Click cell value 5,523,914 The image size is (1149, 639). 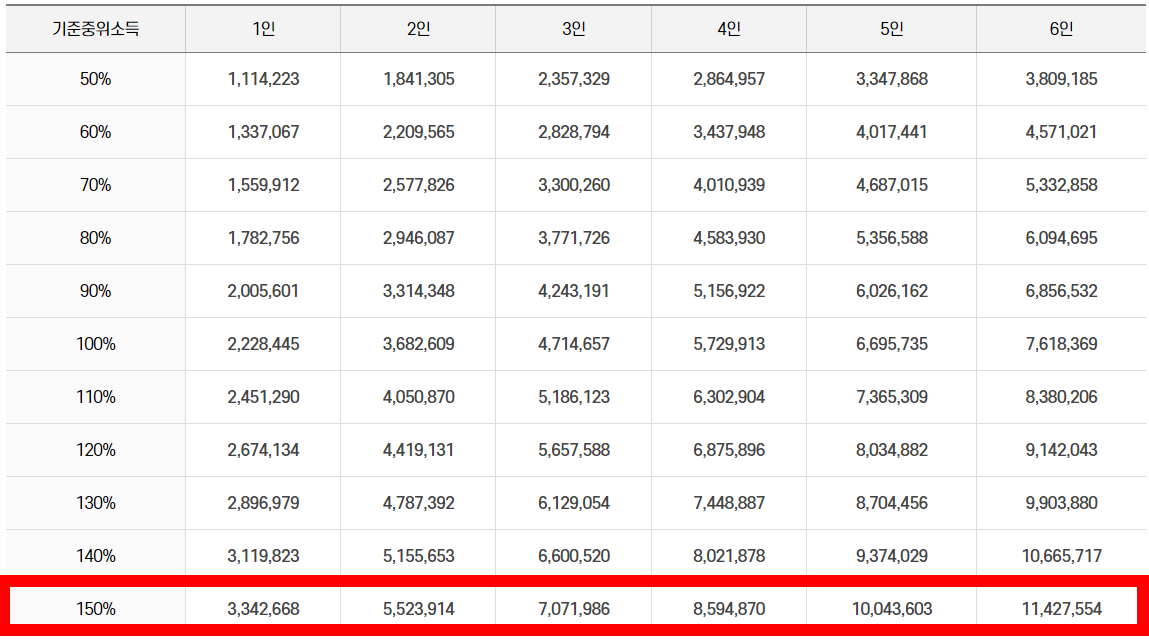[x=418, y=609]
